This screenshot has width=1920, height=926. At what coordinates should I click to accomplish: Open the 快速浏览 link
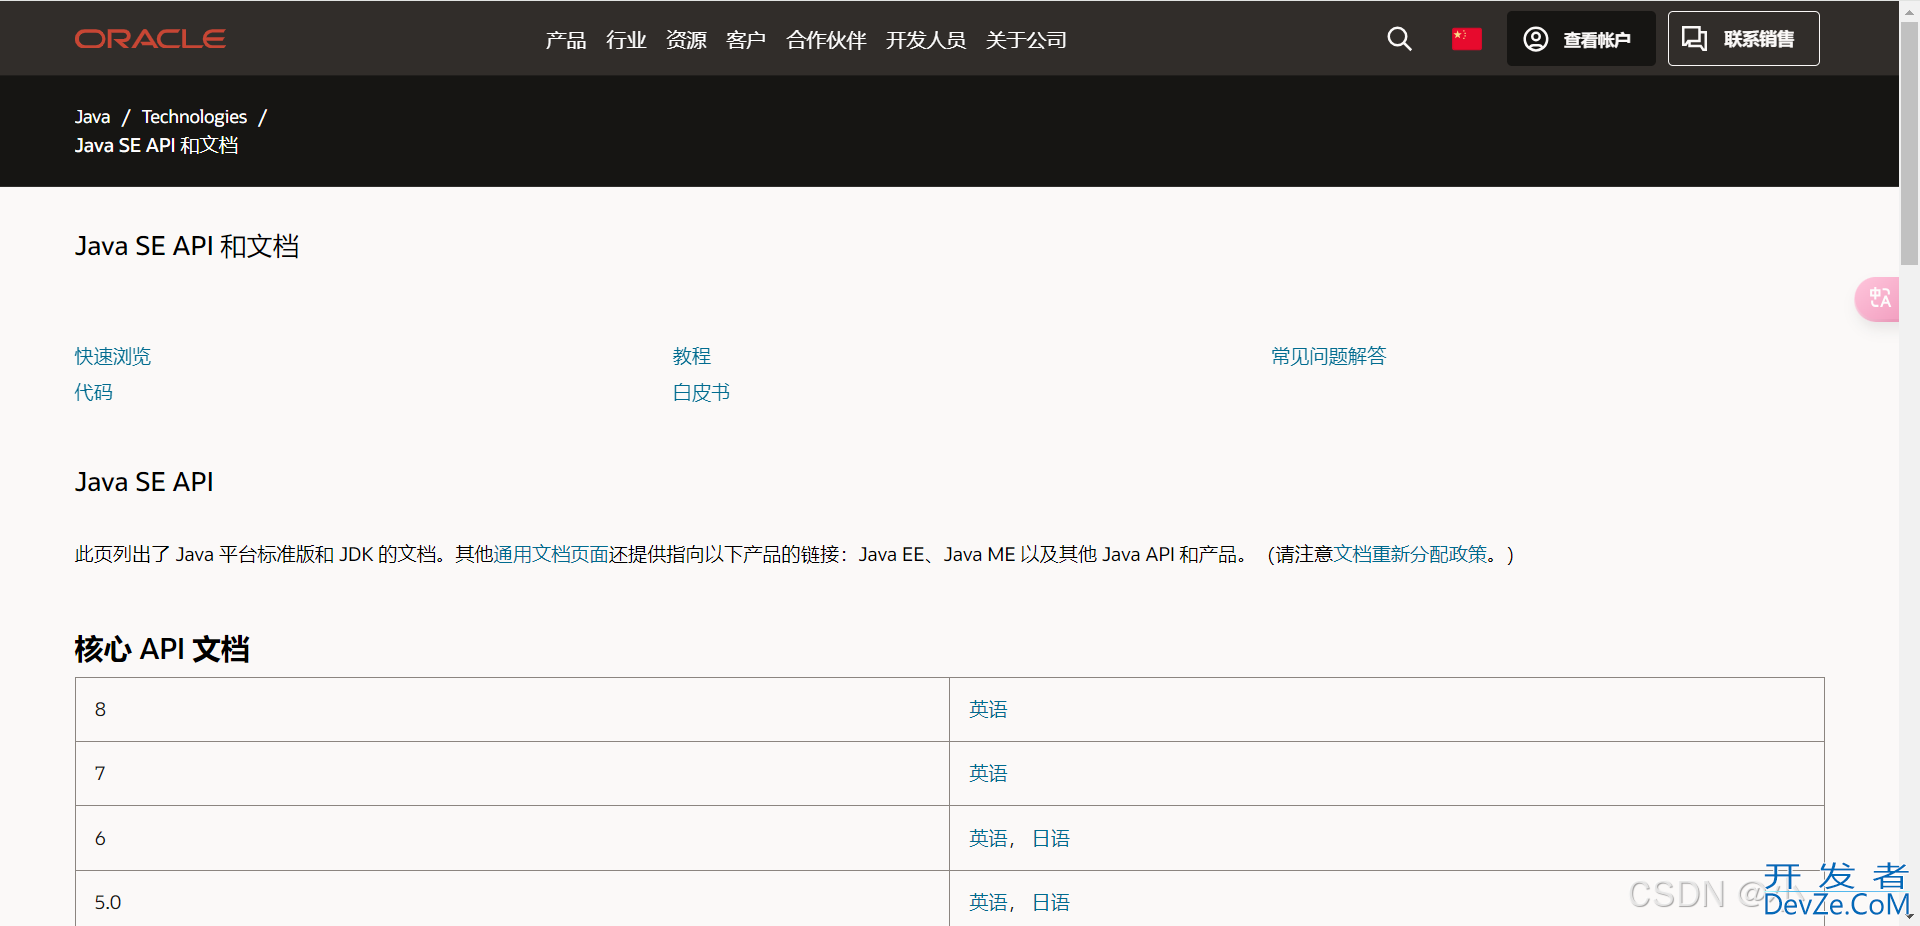click(113, 356)
